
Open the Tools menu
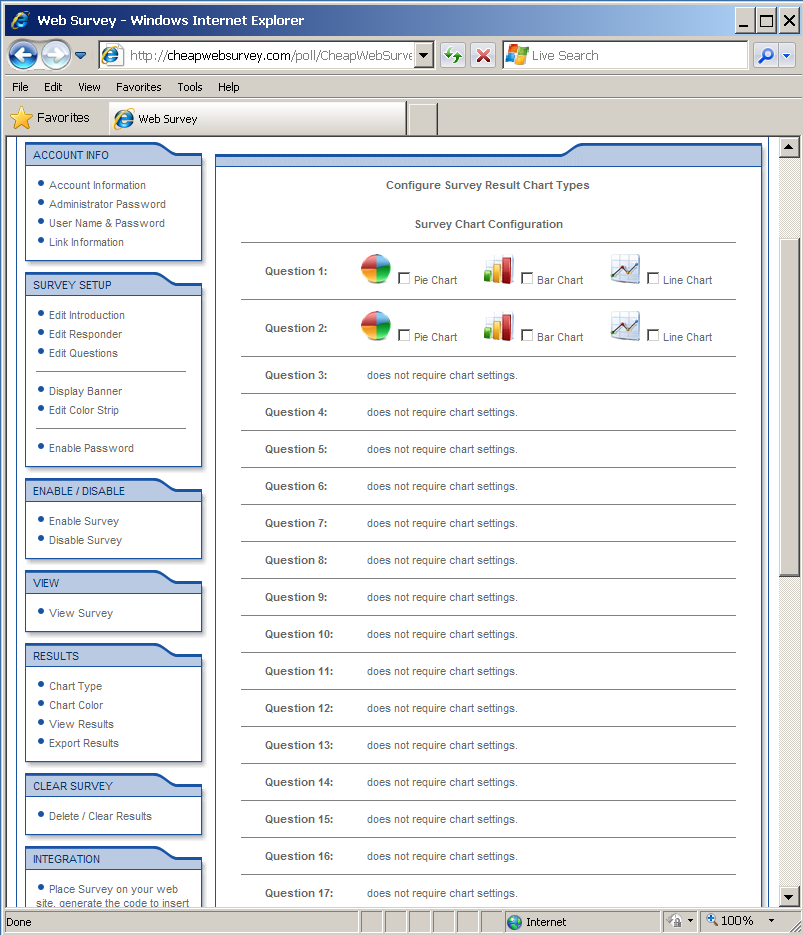point(190,87)
